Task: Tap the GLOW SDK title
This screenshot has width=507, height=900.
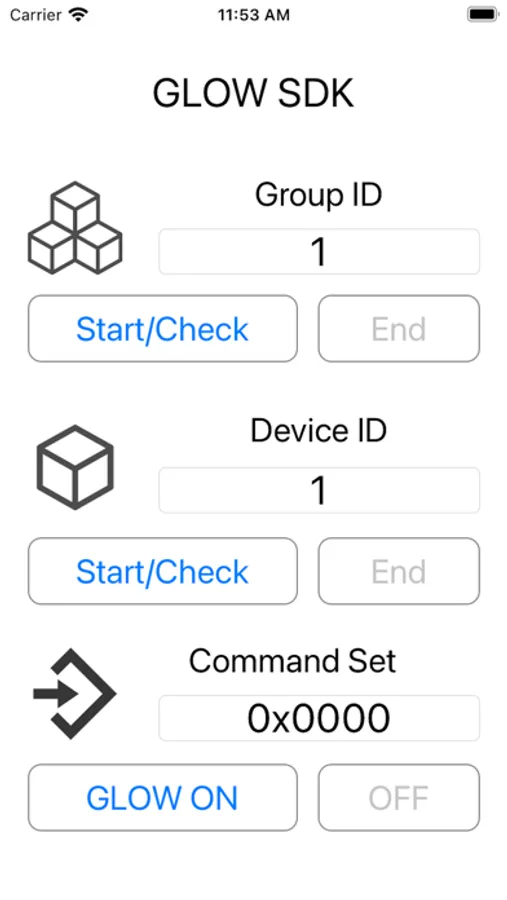Action: coord(253,93)
